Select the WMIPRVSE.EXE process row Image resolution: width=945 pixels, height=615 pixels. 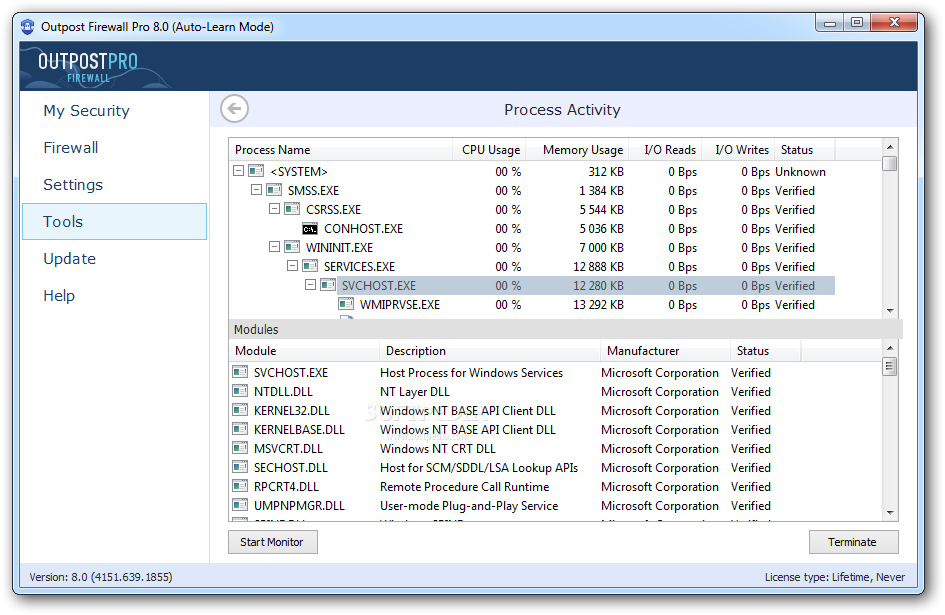click(532, 304)
